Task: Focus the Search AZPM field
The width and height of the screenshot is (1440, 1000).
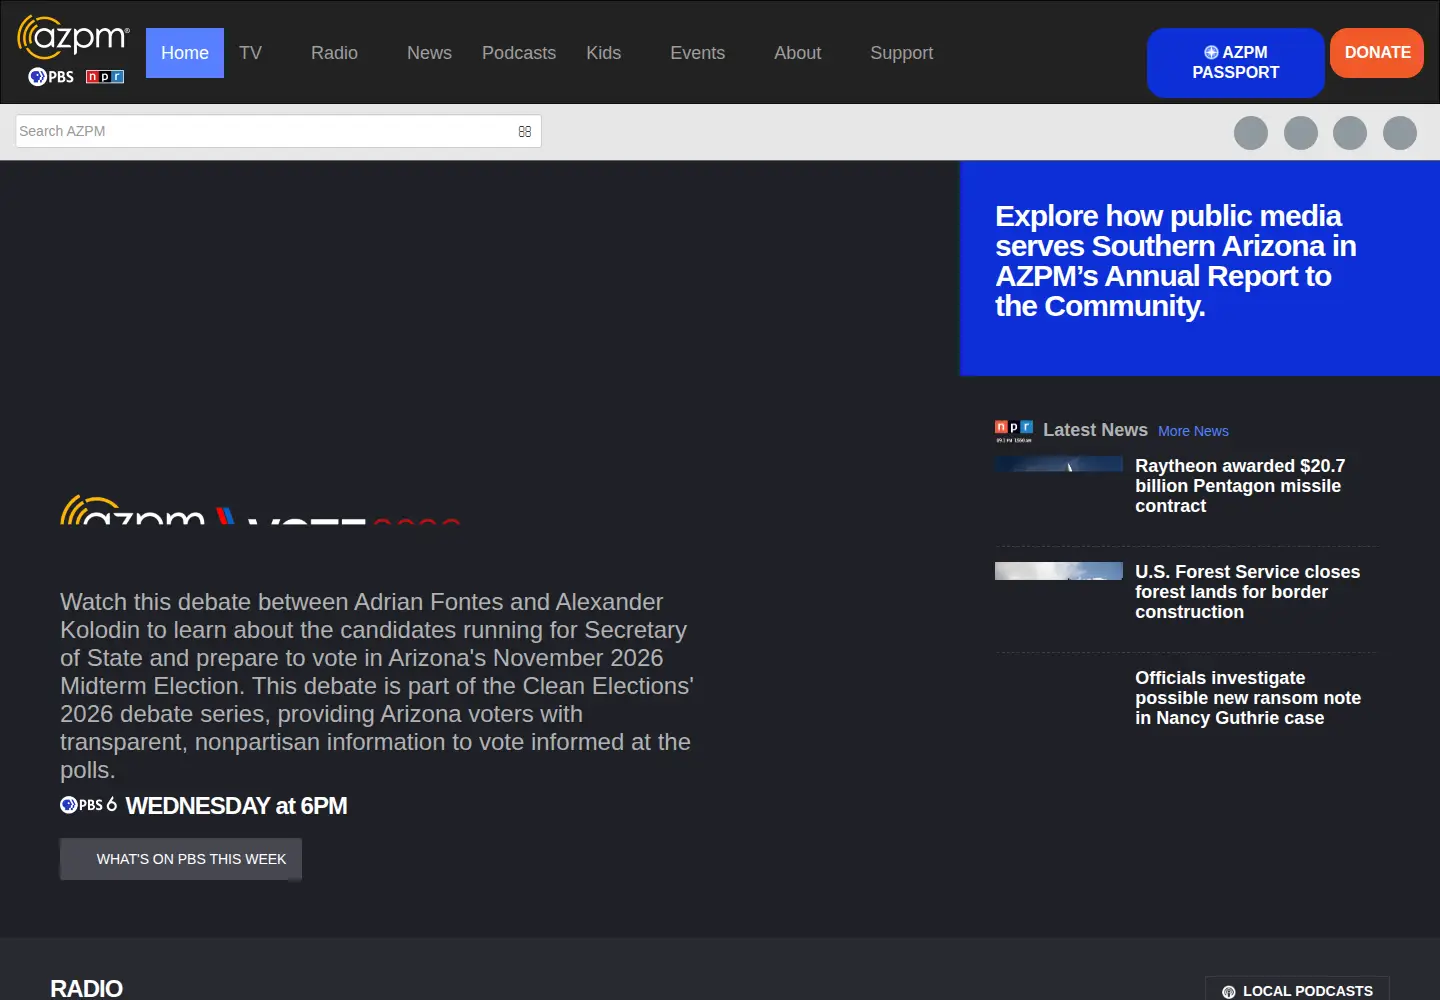Action: (x=278, y=131)
